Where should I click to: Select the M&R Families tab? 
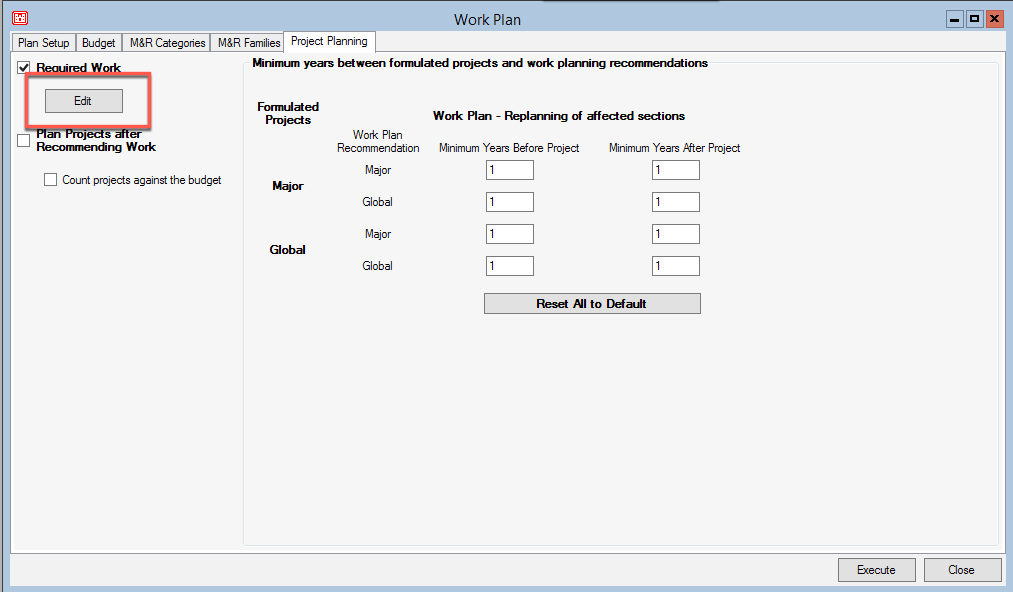click(249, 43)
